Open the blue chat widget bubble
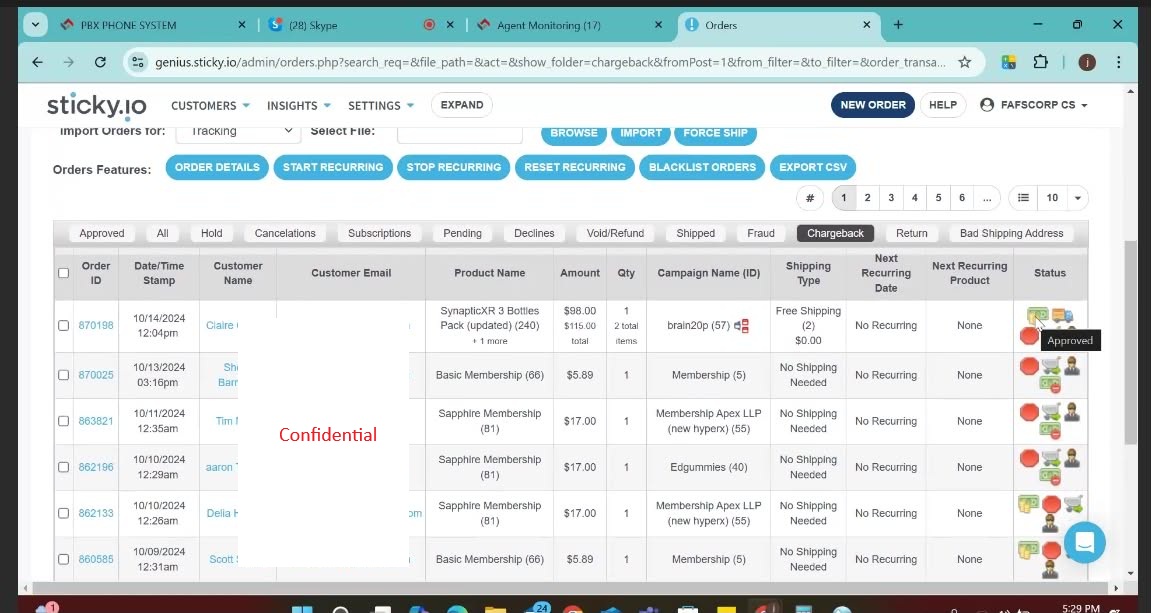Screen dimensions: 1151x613 coord(1084,543)
